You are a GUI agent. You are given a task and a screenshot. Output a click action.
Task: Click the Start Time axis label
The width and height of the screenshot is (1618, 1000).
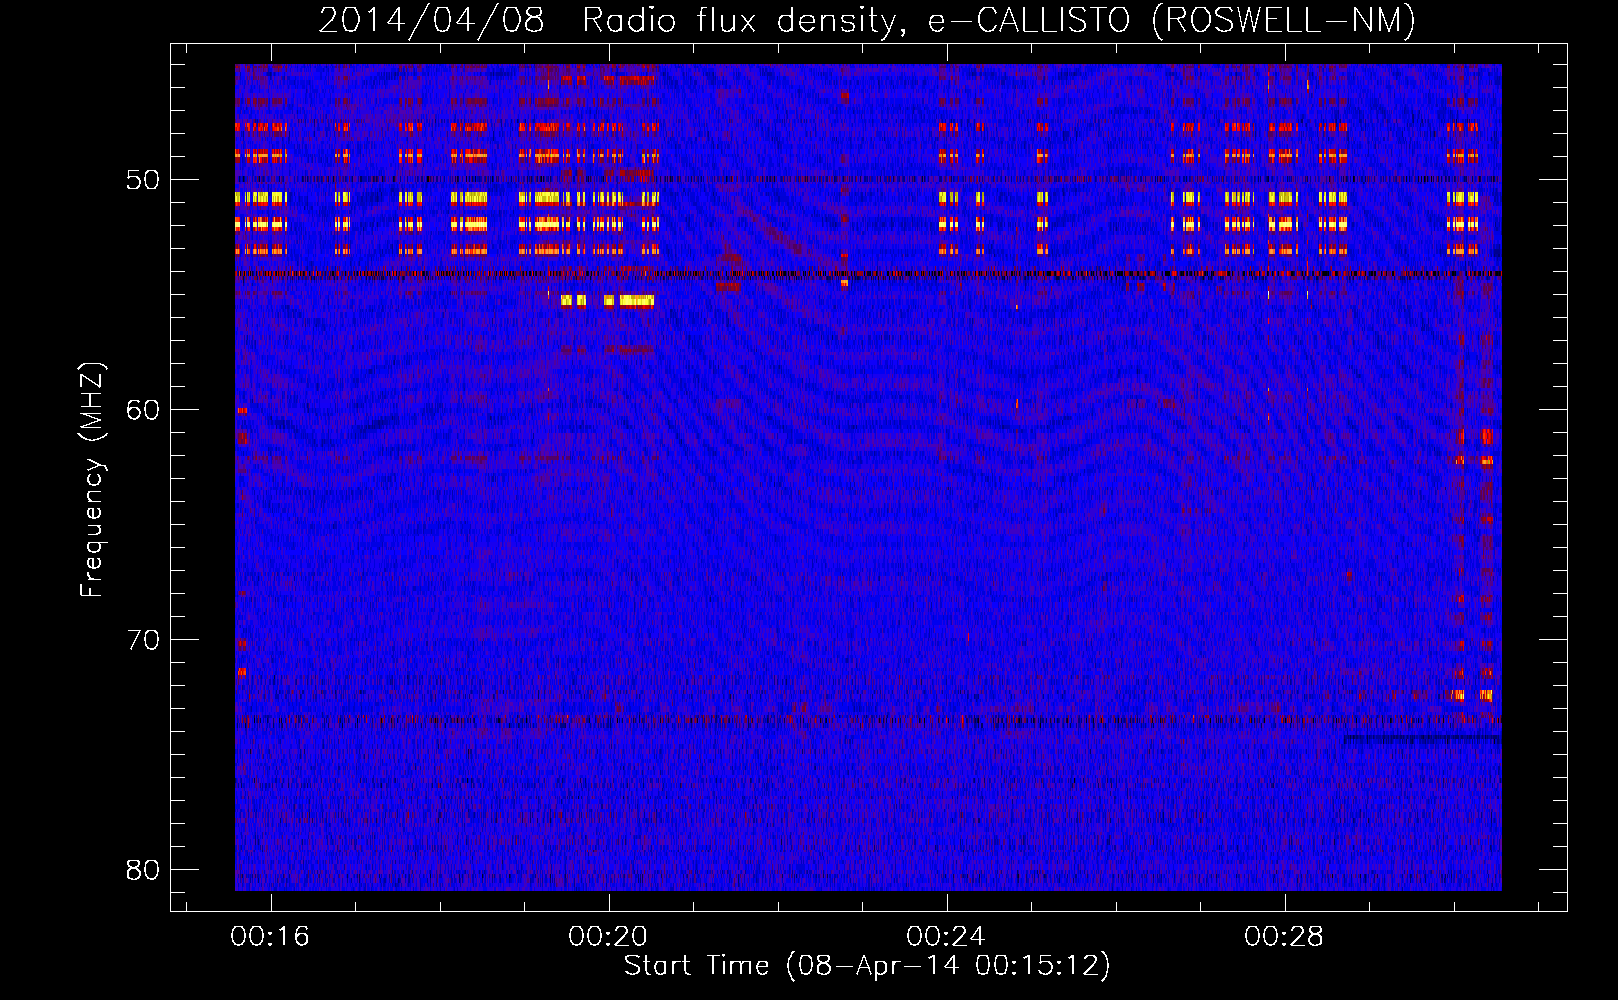point(867,966)
